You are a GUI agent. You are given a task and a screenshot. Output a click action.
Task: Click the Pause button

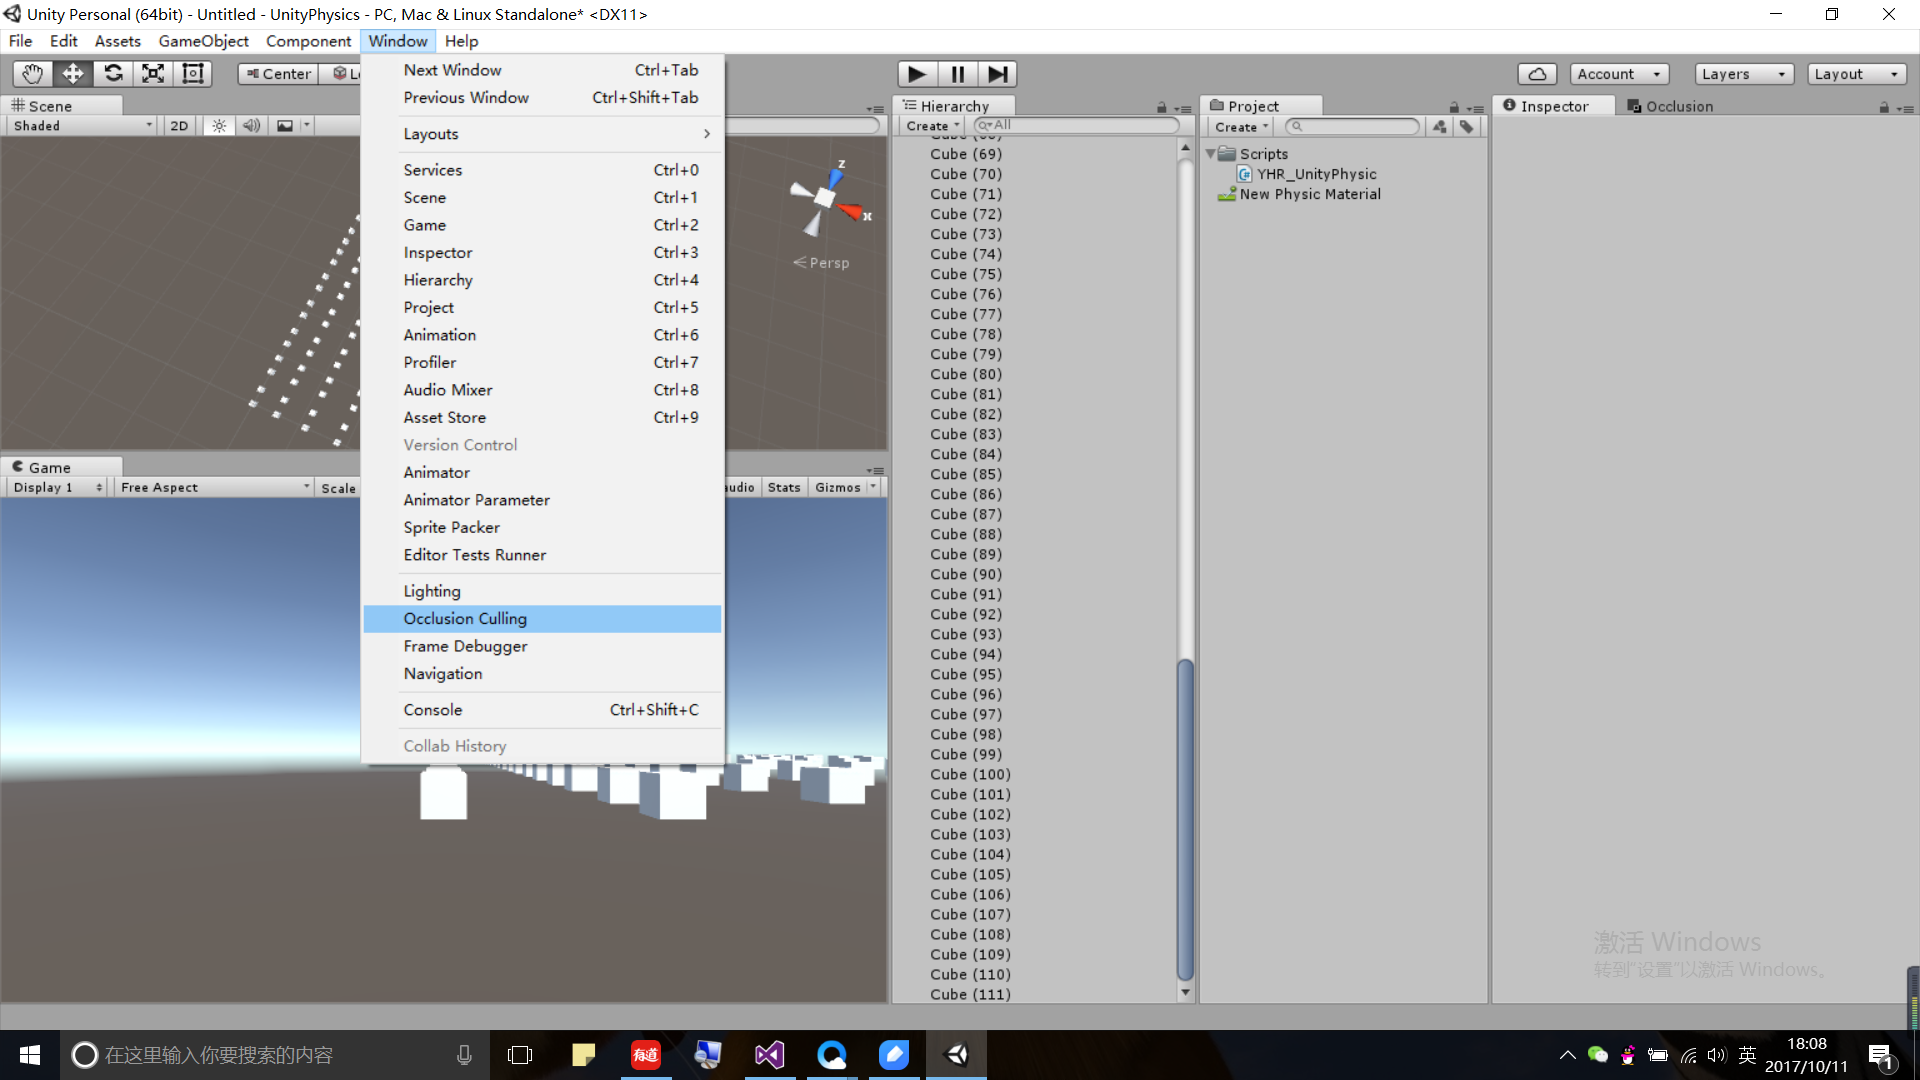click(x=957, y=74)
